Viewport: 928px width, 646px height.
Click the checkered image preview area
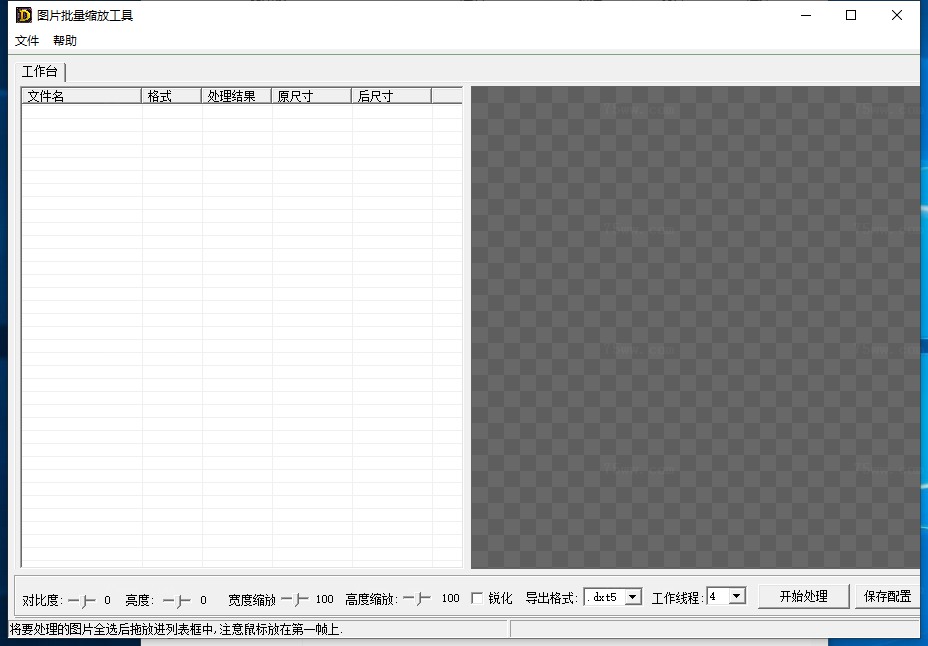pyautogui.click(x=695, y=327)
